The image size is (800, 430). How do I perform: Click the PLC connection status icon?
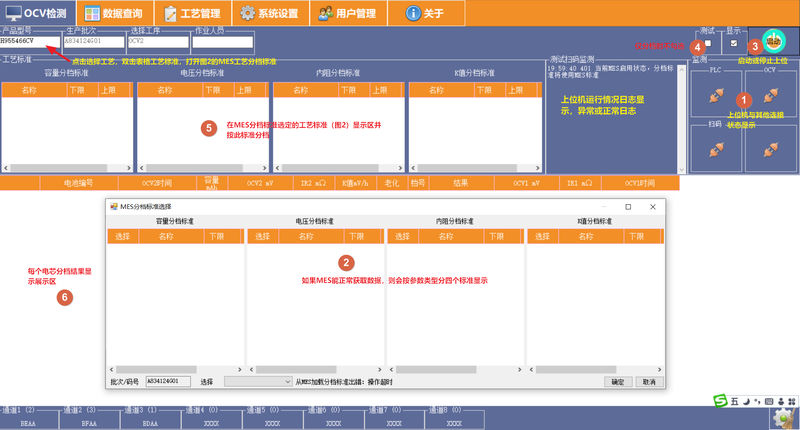click(716, 95)
